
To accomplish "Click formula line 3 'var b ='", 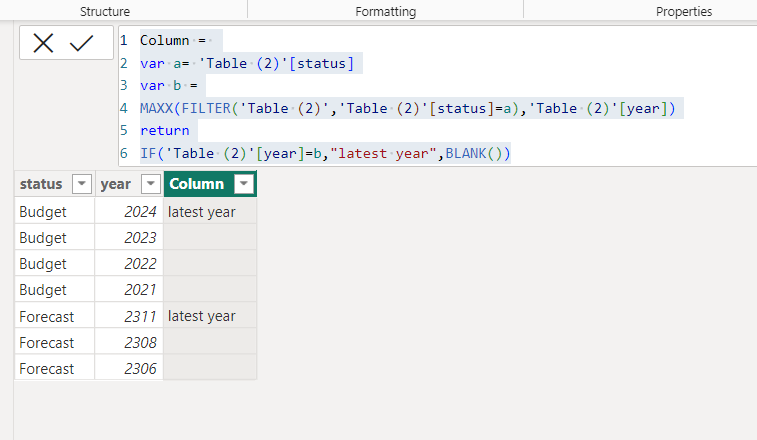I will tap(168, 85).
